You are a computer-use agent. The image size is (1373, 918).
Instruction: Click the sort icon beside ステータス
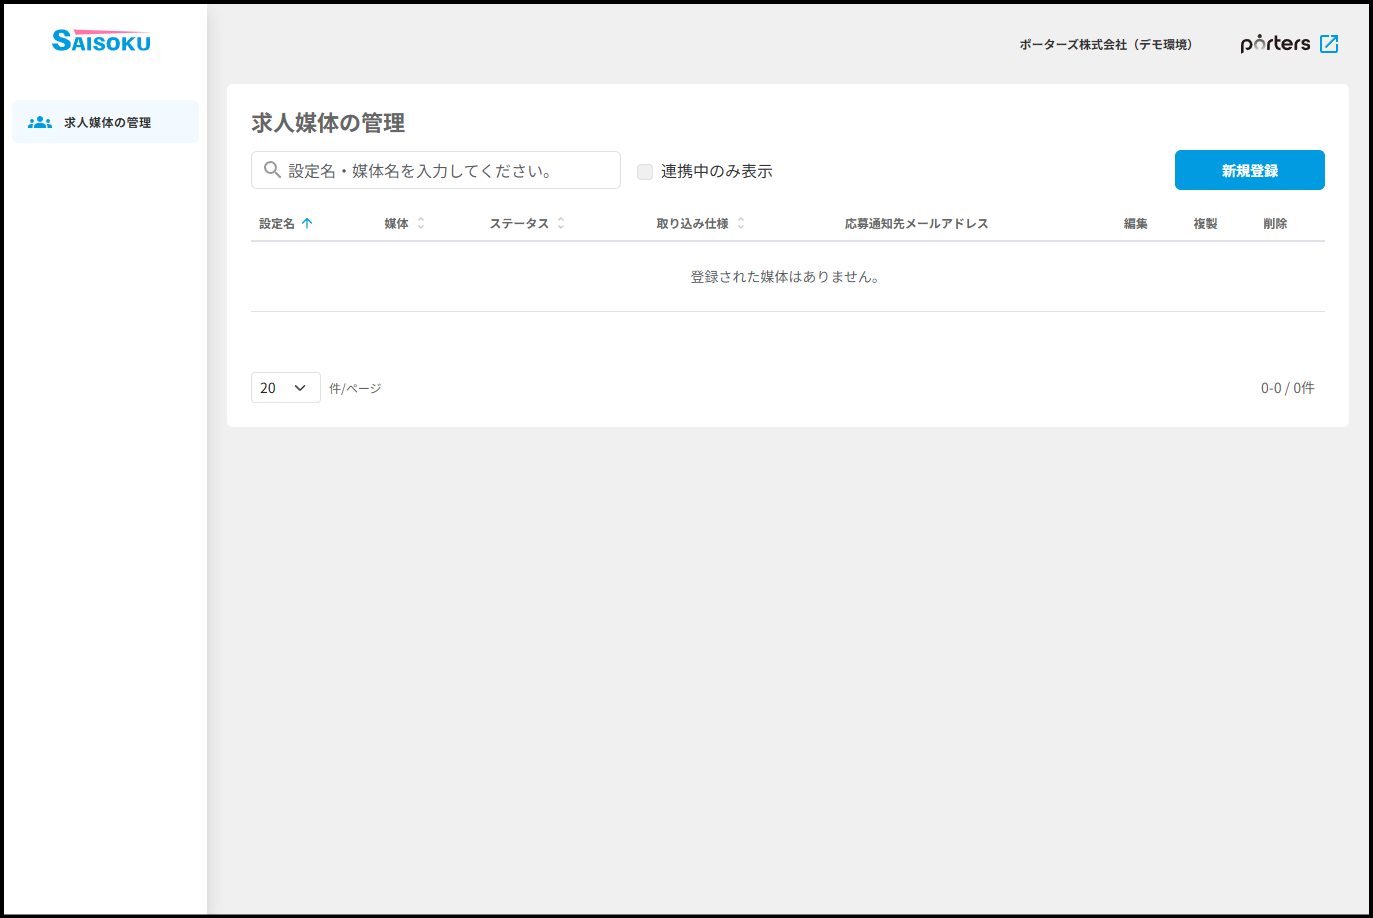(561, 224)
